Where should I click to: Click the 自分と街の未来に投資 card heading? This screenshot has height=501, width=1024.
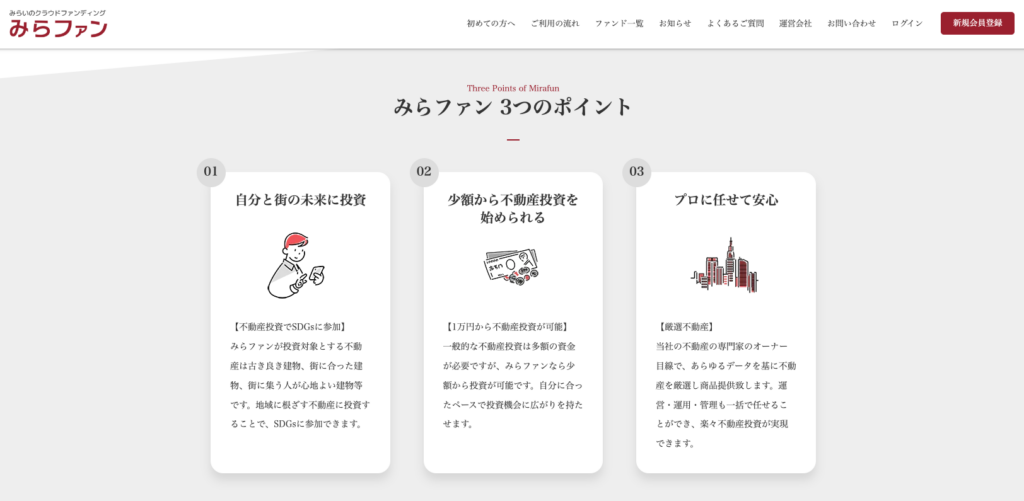click(300, 200)
